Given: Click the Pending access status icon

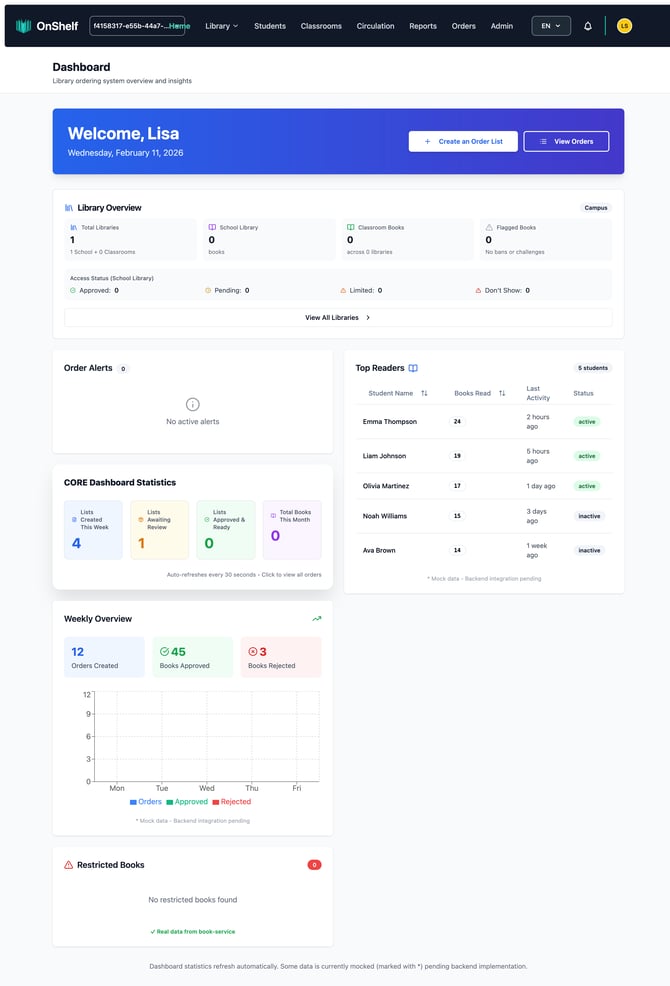Looking at the screenshot, I should pyautogui.click(x=208, y=291).
